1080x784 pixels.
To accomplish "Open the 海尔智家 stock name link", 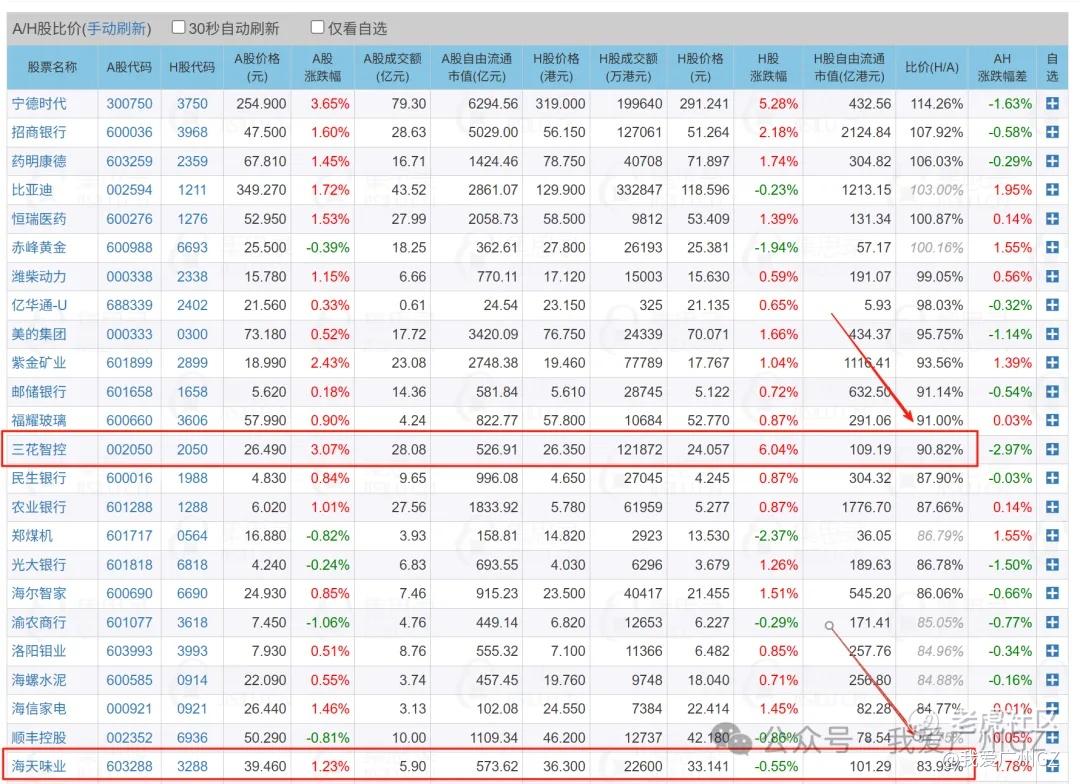I will tap(39, 593).
